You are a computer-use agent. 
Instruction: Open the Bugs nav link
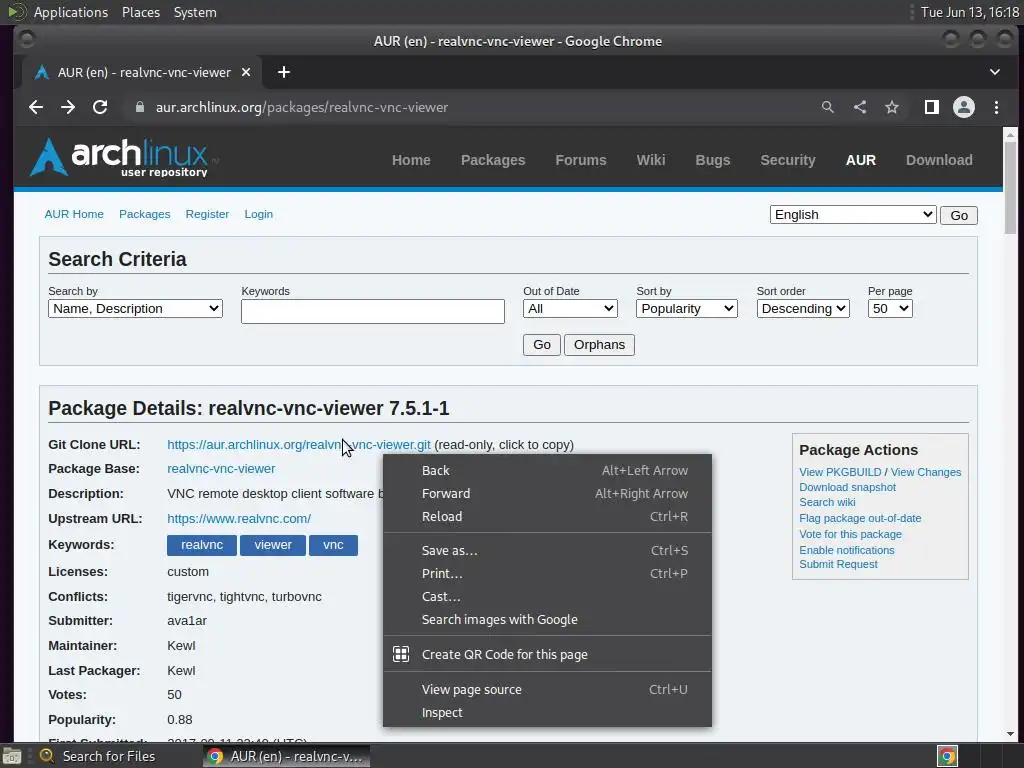(712, 160)
